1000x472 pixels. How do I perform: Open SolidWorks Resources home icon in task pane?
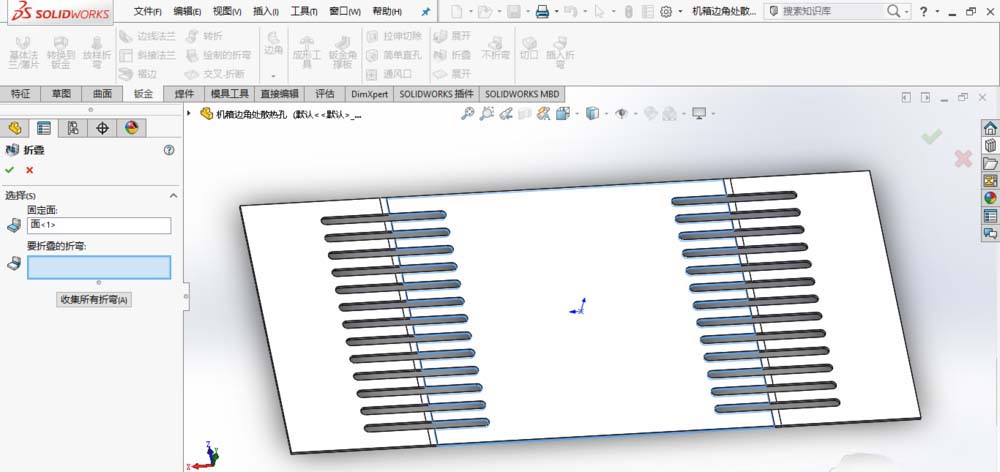(990, 128)
